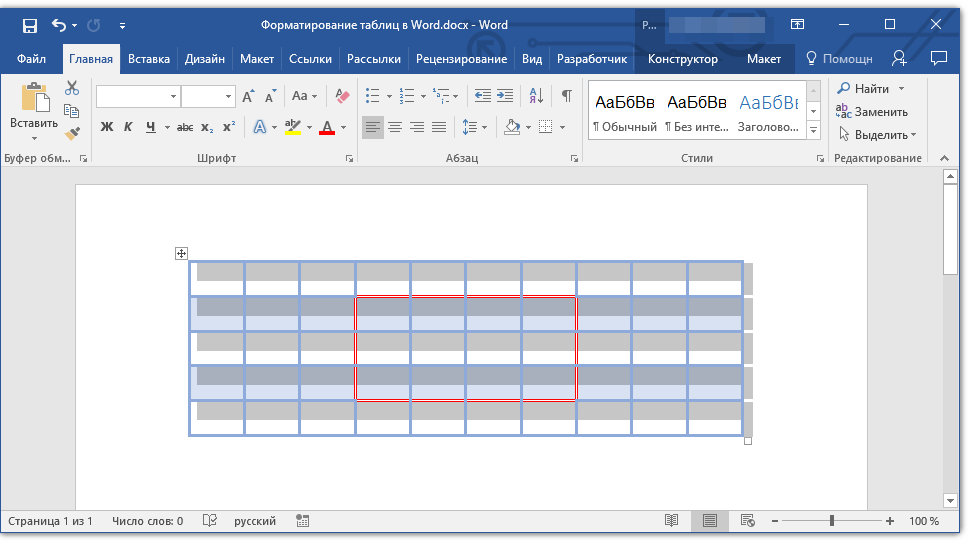Viewport: 968px width, 541px height.
Task: Toggle show paragraph marks (¶)
Action: point(567,96)
